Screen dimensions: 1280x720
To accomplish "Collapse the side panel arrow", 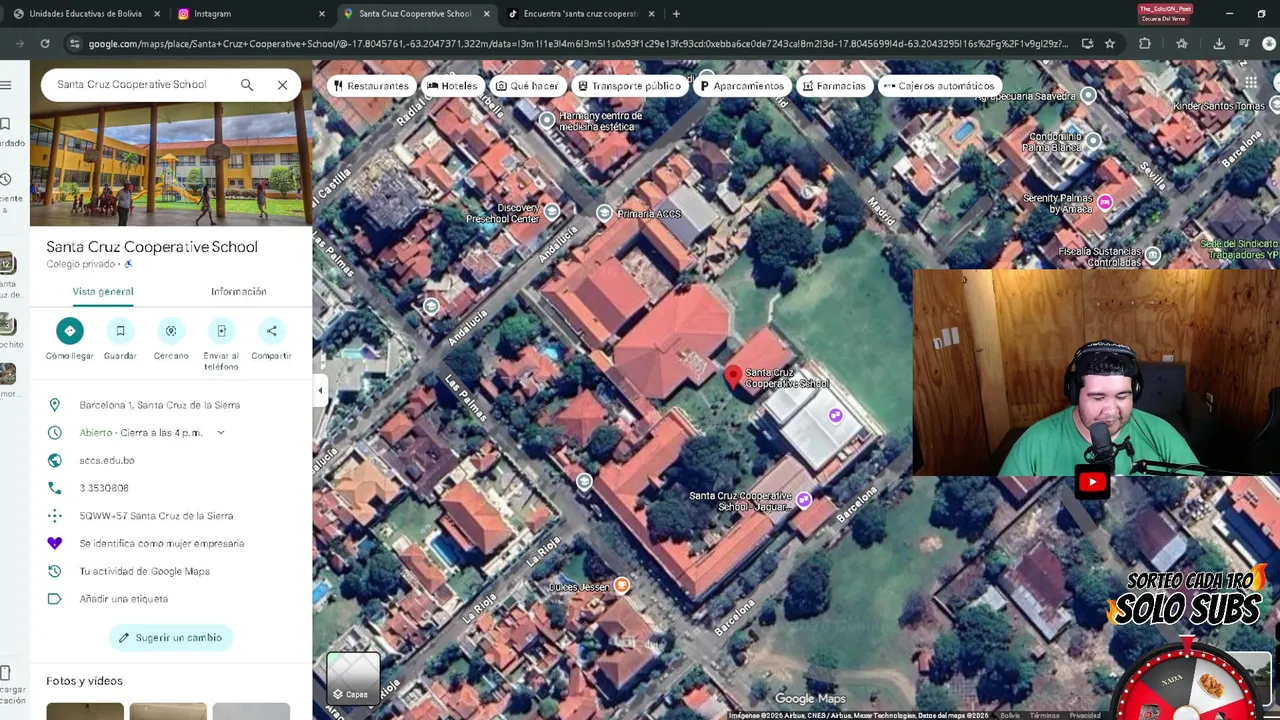I will (x=320, y=391).
